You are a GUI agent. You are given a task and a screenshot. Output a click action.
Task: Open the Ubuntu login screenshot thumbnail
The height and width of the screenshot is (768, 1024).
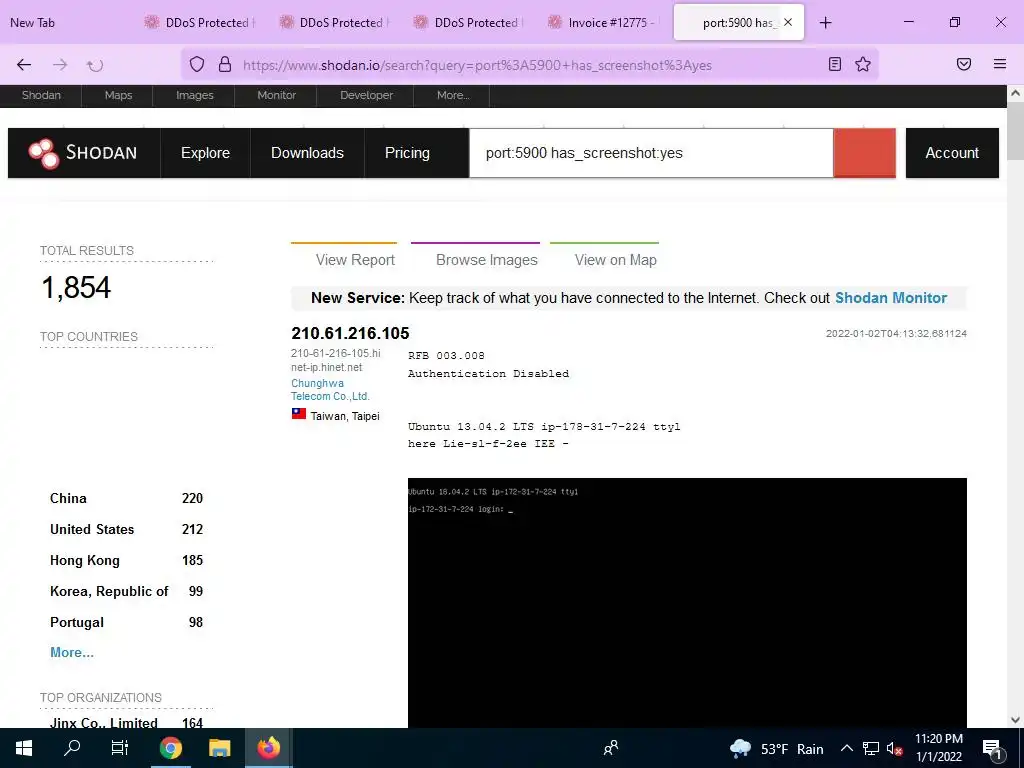(x=687, y=603)
